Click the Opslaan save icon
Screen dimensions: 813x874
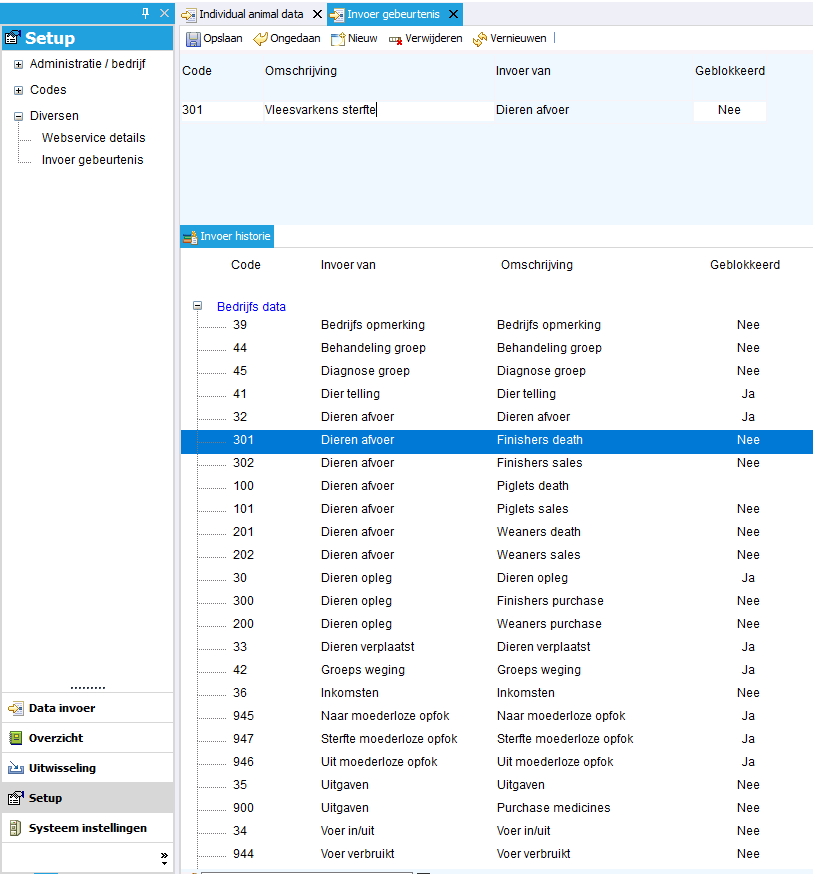click(x=193, y=39)
